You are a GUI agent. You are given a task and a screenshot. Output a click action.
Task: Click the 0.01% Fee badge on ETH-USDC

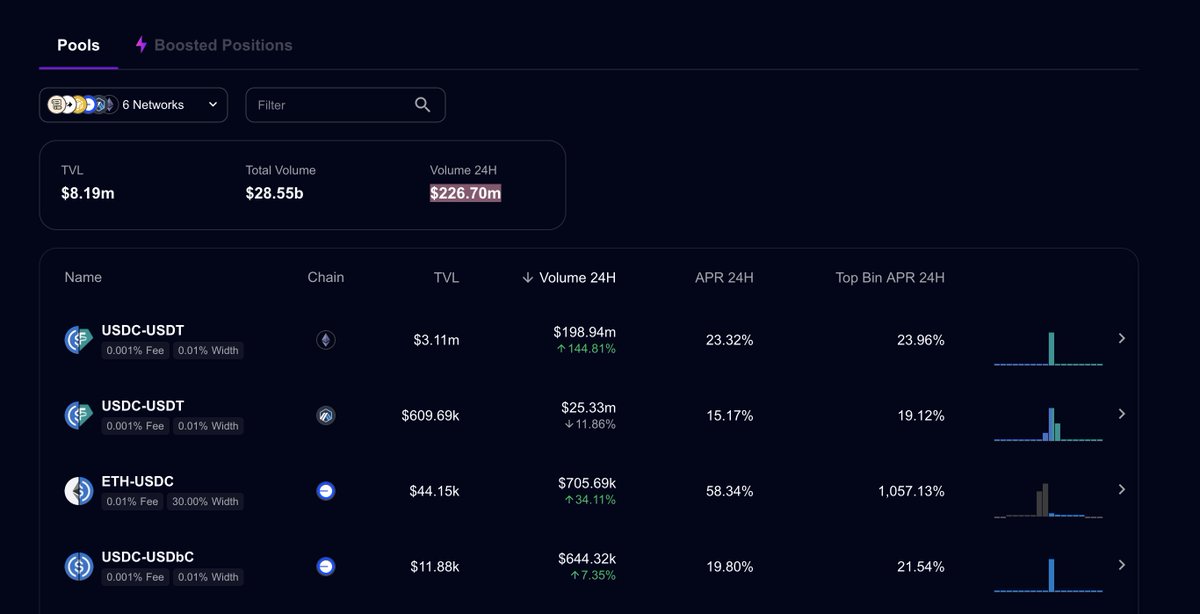[x=133, y=502]
